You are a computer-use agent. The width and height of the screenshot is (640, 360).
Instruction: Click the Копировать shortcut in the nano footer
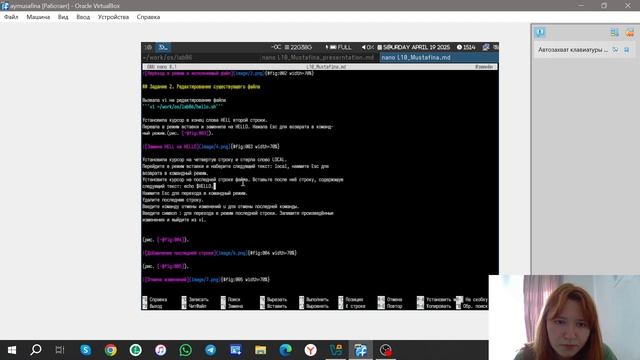[434, 306]
